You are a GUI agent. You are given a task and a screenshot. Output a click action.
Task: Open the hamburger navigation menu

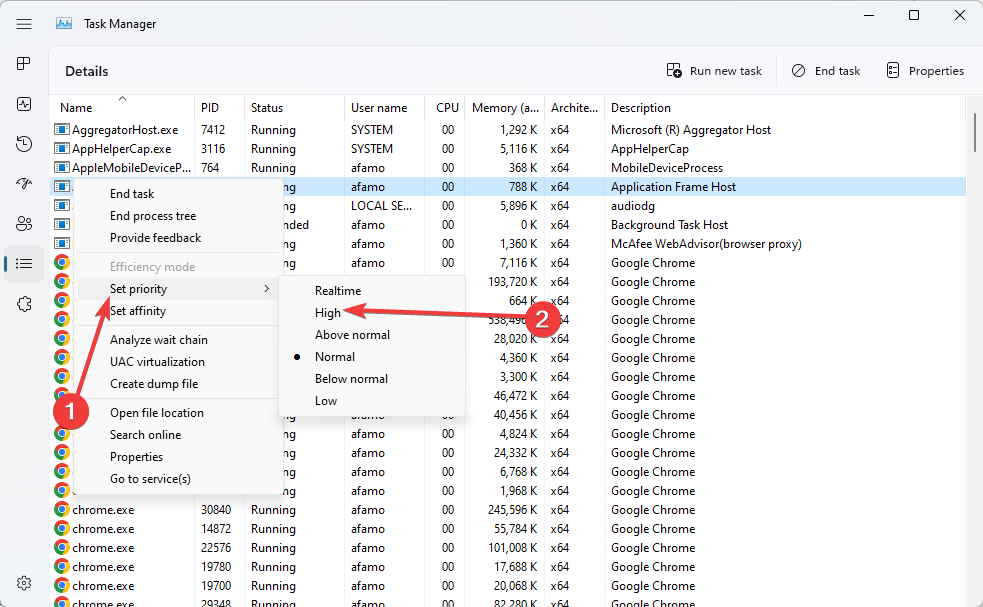tap(24, 24)
